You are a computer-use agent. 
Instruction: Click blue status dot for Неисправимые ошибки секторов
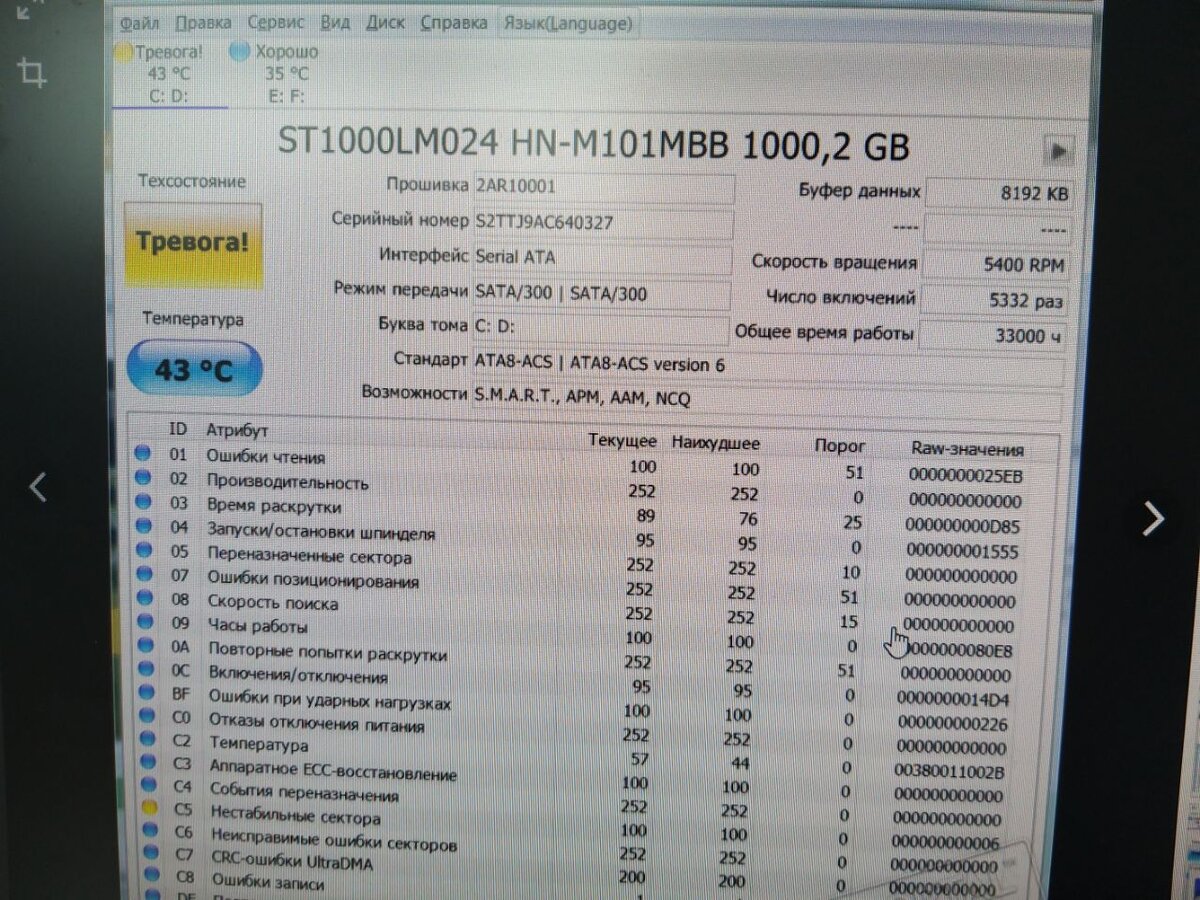coord(150,830)
